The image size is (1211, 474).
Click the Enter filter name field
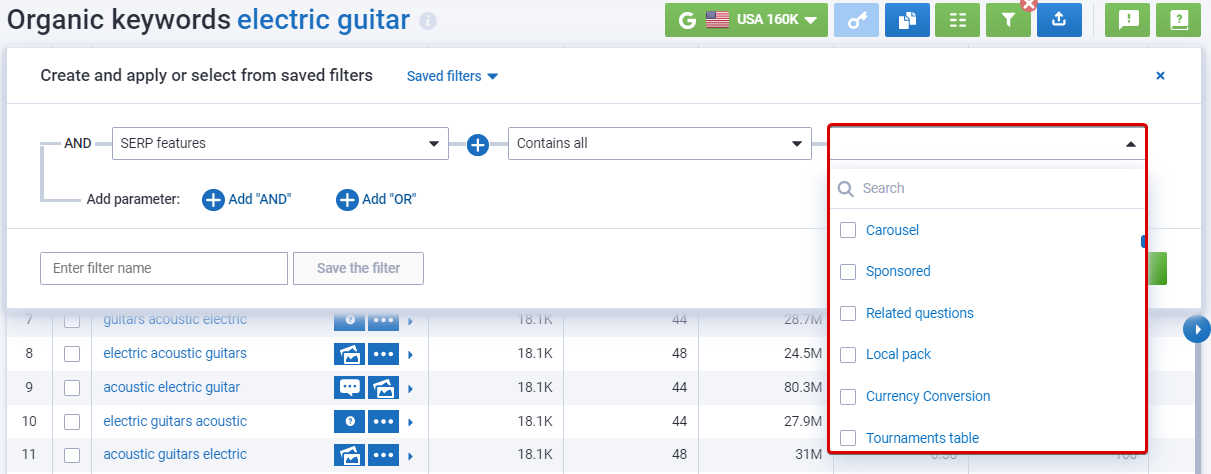(x=164, y=268)
